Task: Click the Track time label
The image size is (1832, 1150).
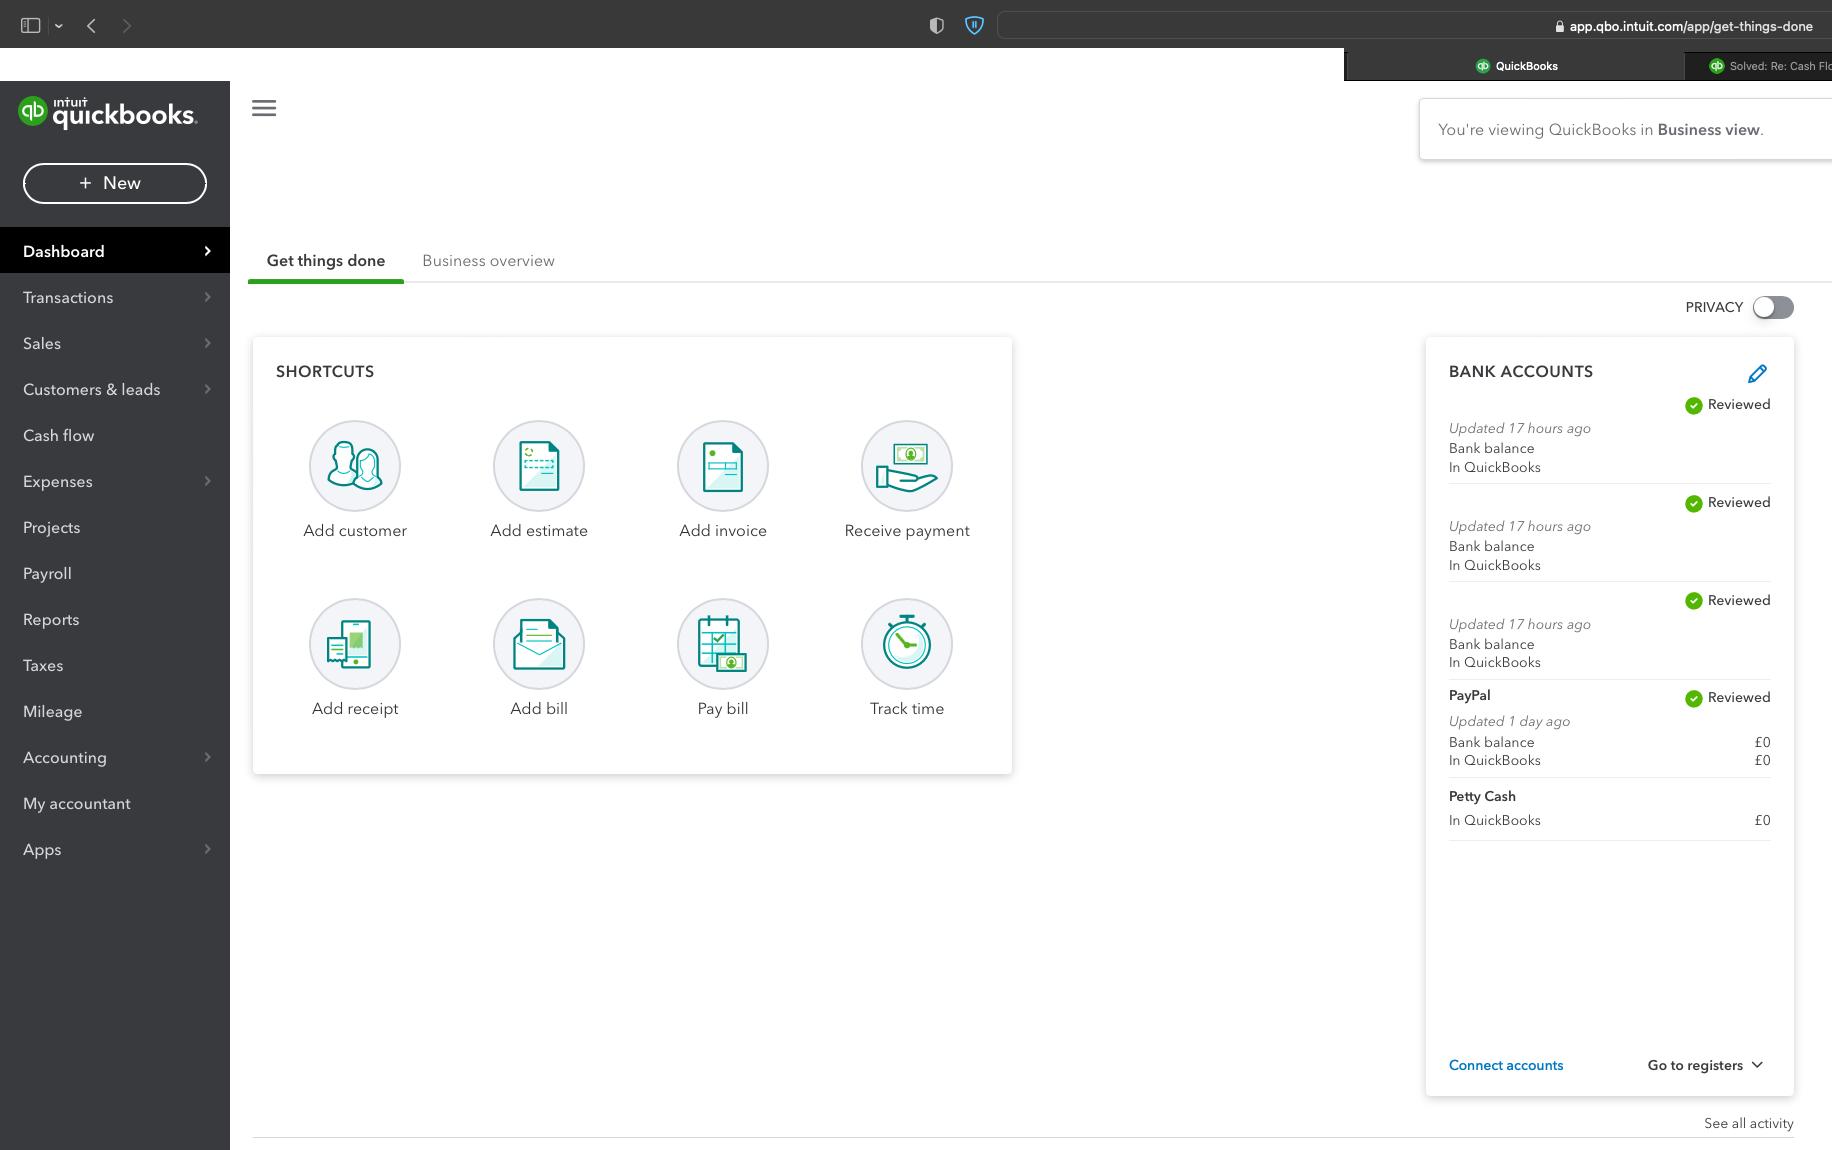Action: click(x=907, y=708)
